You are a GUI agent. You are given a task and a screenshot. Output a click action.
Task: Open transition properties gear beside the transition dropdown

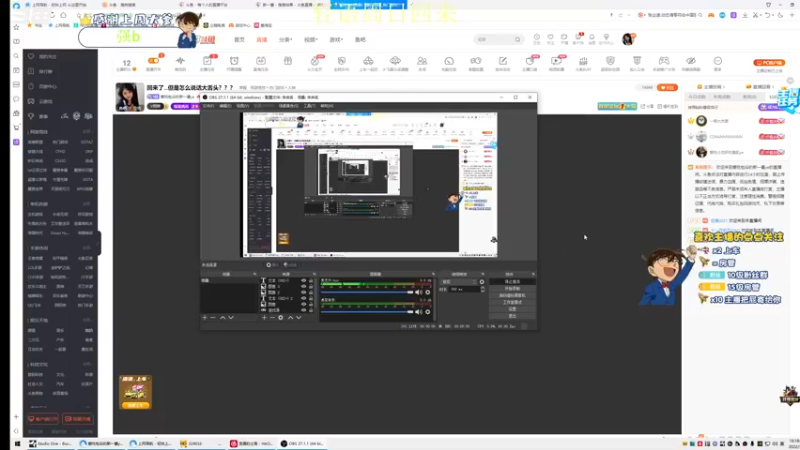click(482, 282)
